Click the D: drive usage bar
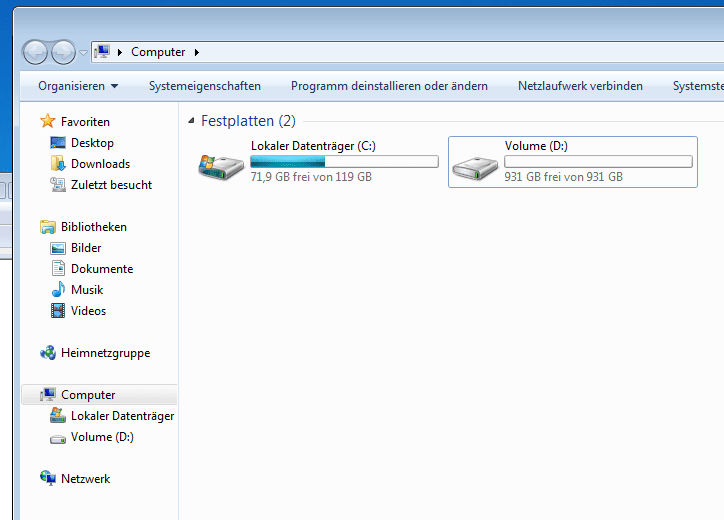This screenshot has height=520, width=724. coord(598,162)
